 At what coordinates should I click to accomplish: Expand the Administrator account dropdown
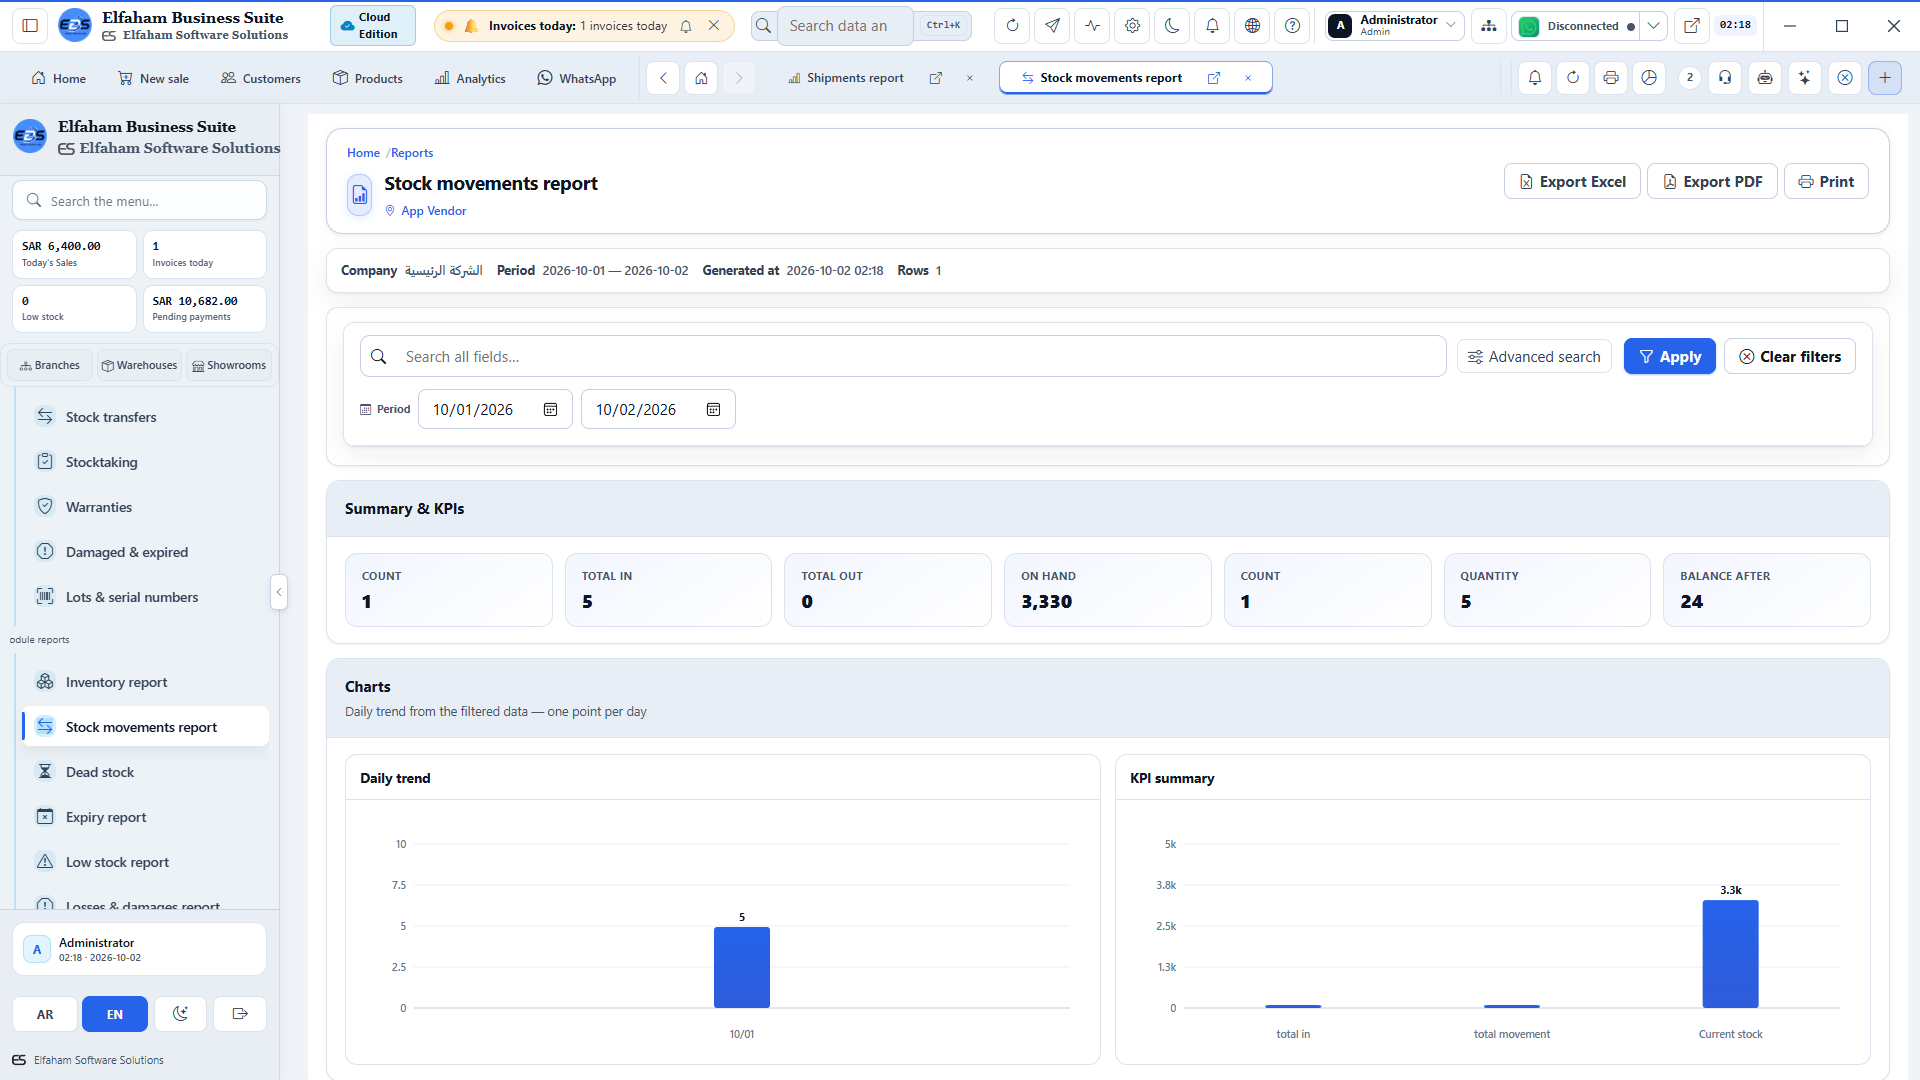pos(1395,26)
